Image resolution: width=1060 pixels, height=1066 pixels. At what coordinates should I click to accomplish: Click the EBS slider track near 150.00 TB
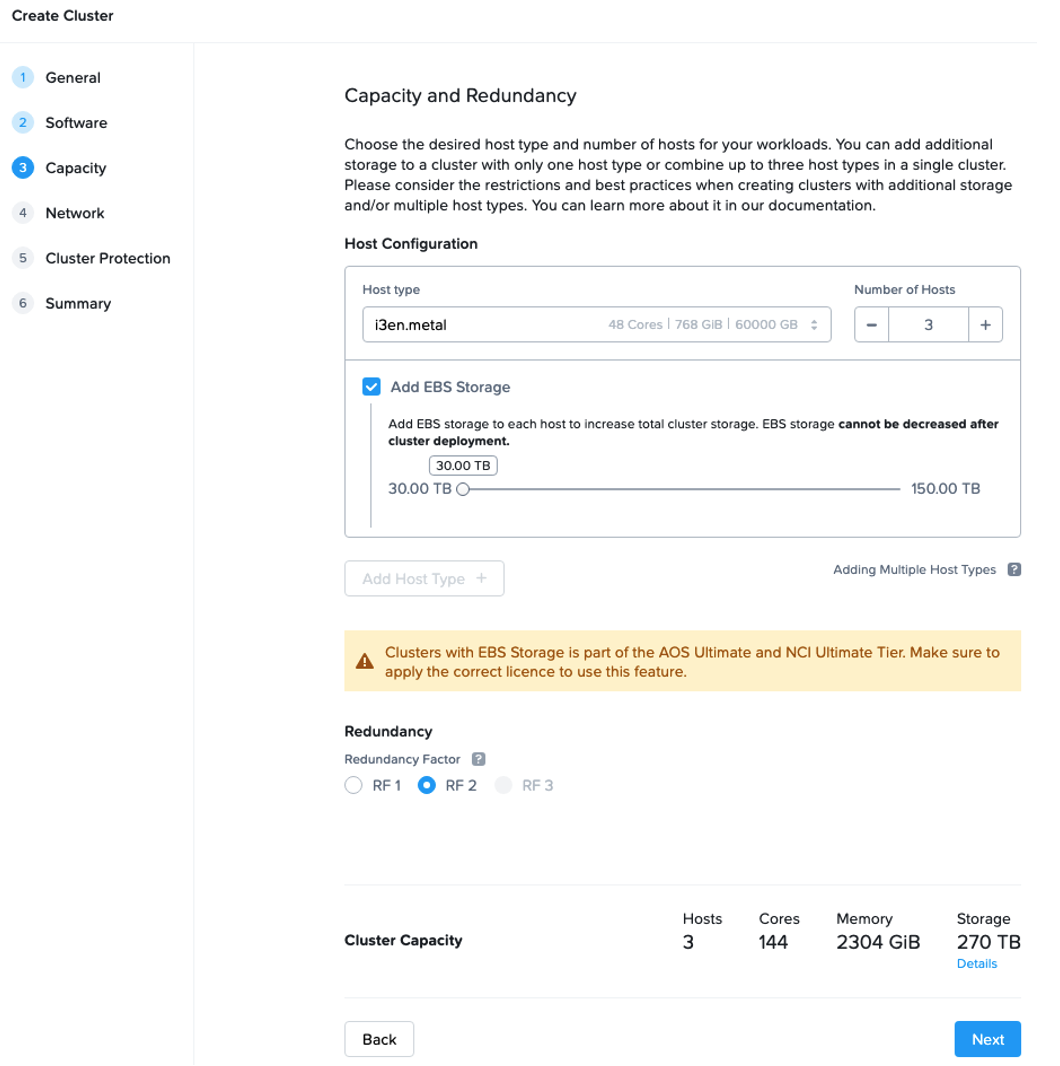(x=895, y=489)
